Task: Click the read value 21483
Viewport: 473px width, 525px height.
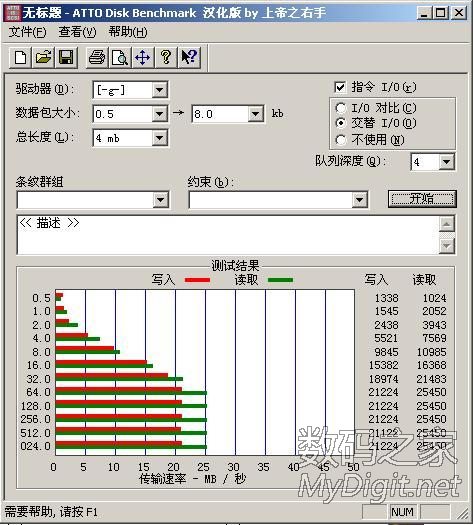Action: coord(431,379)
